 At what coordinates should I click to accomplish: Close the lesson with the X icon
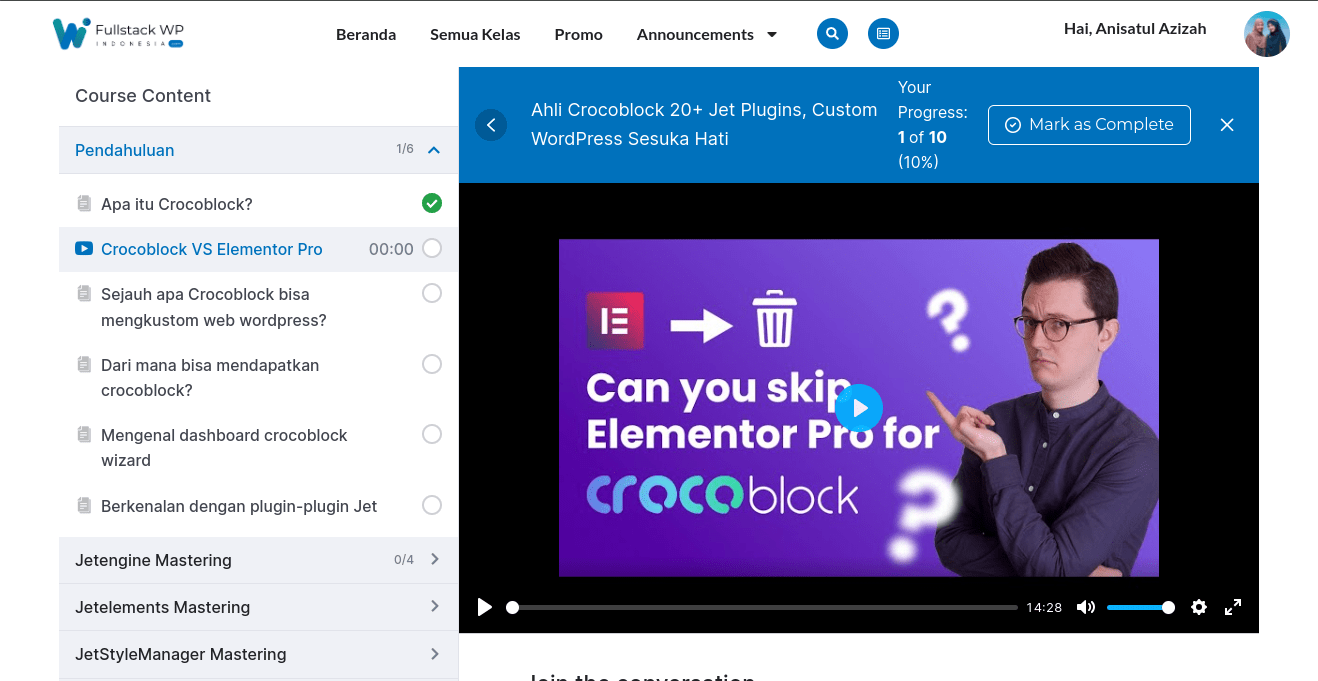pyautogui.click(x=1227, y=125)
